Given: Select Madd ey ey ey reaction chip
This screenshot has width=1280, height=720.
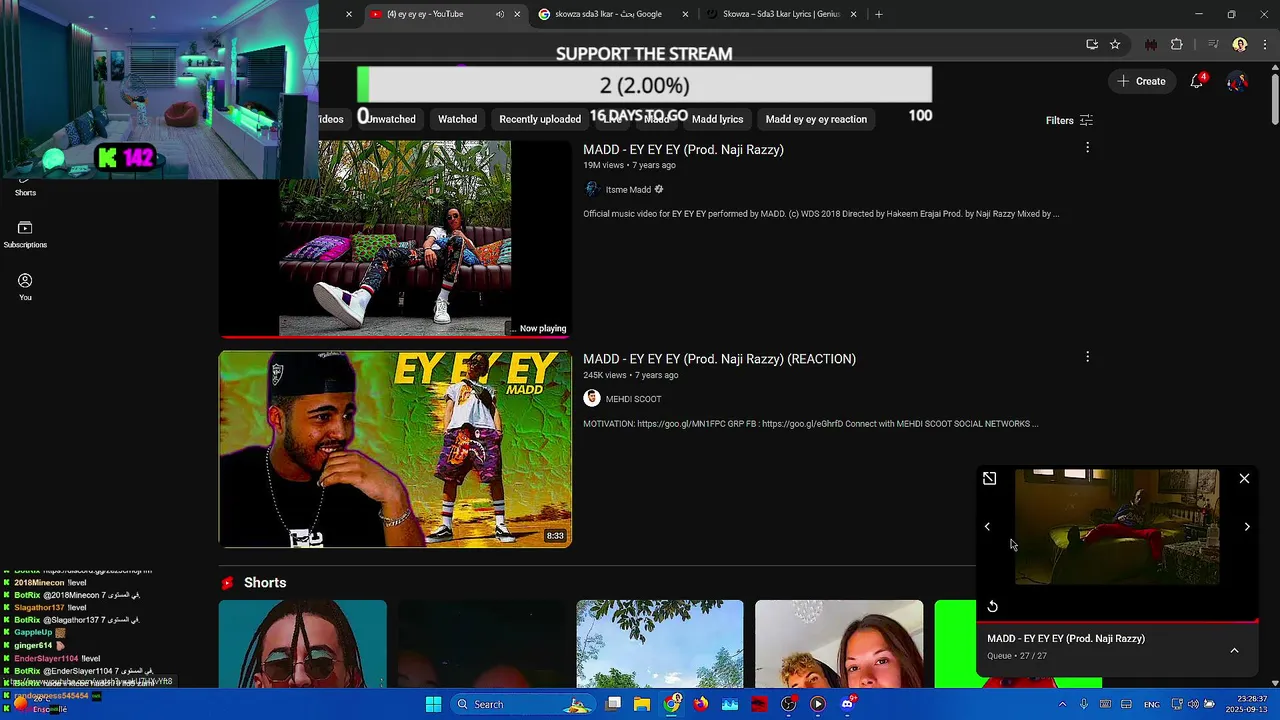Looking at the screenshot, I should pos(816,119).
